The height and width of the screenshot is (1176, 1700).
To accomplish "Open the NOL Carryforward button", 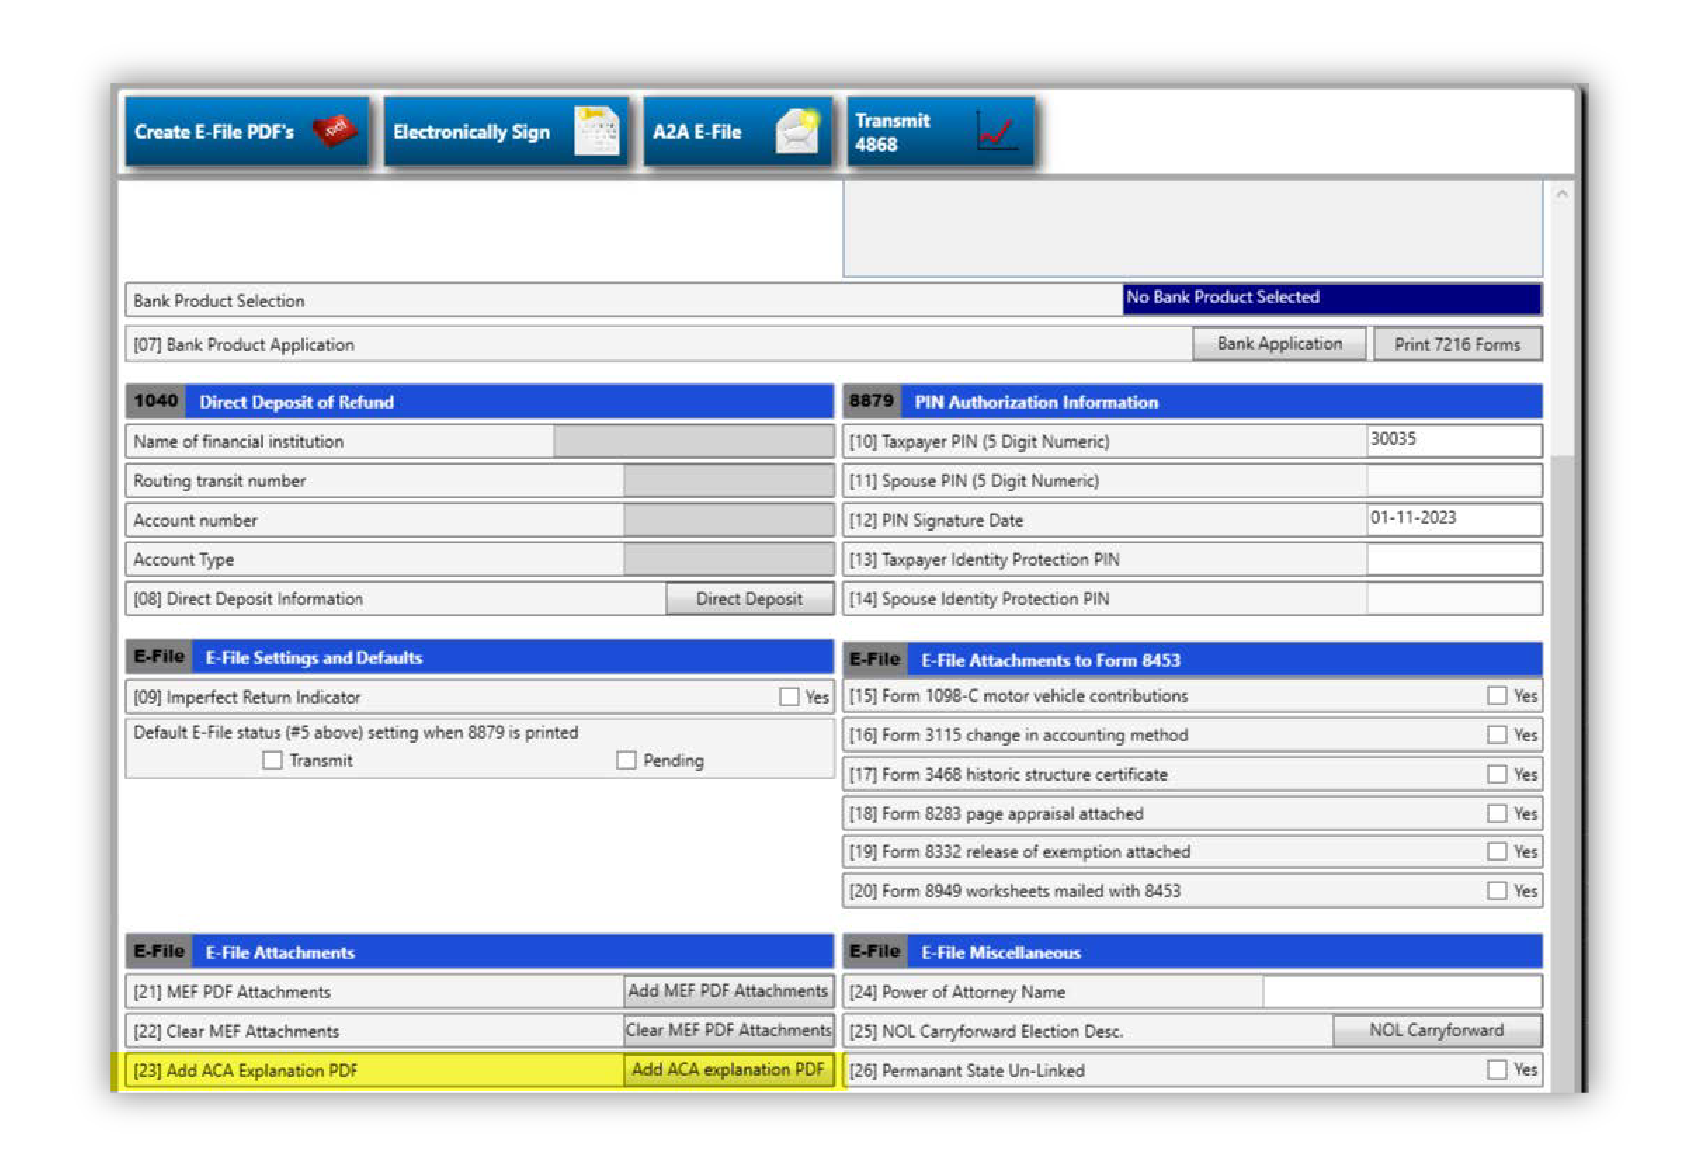I will point(1436,1030).
